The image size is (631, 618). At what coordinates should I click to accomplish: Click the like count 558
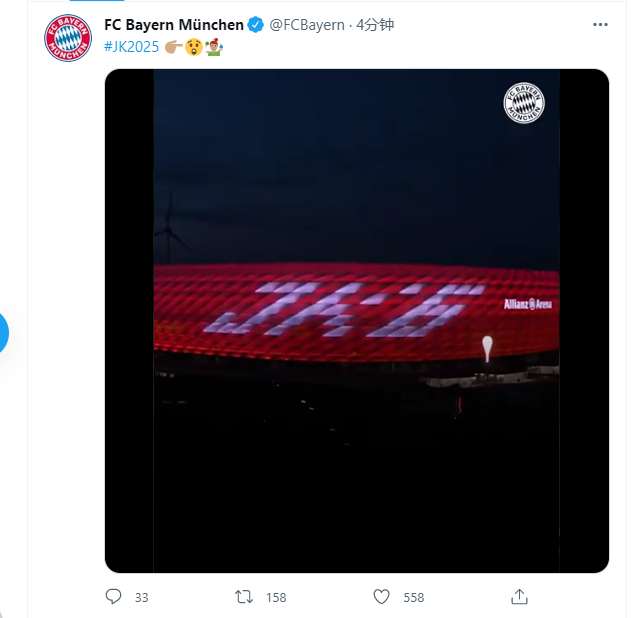click(413, 598)
